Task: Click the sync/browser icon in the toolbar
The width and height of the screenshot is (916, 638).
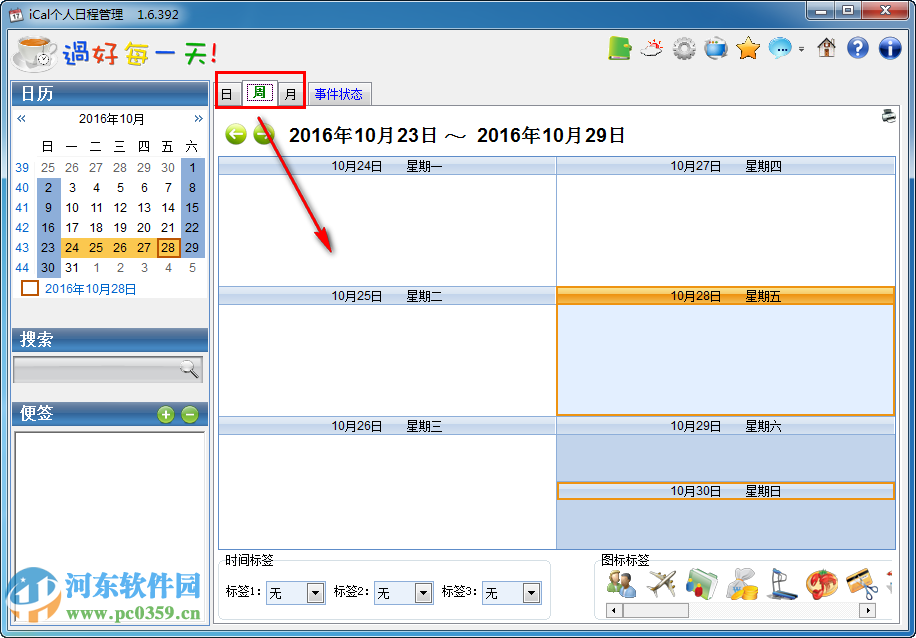Action: coord(716,47)
